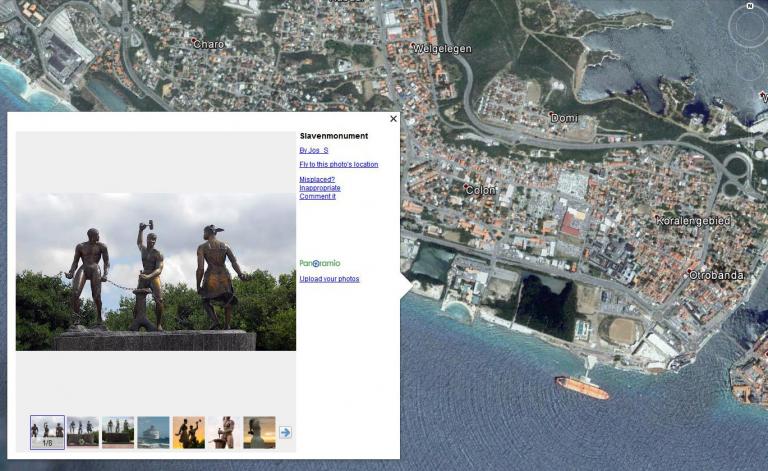
Task: Click 'Fly to this photo's location' link
Action: click(339, 164)
